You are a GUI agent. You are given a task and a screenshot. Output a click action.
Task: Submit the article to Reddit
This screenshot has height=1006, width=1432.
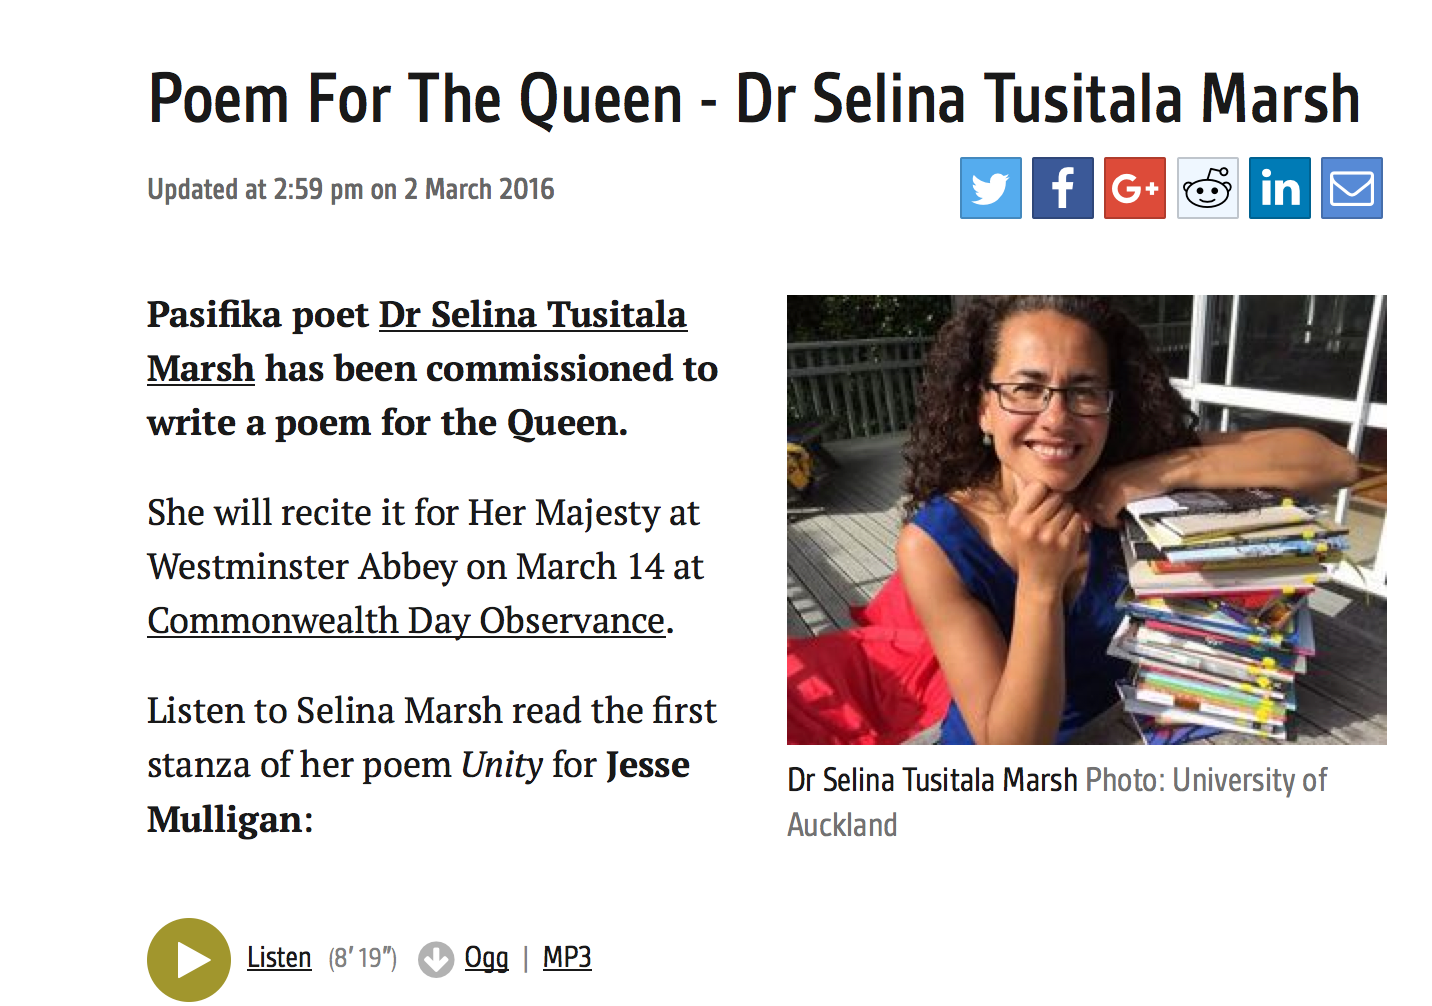(1207, 187)
